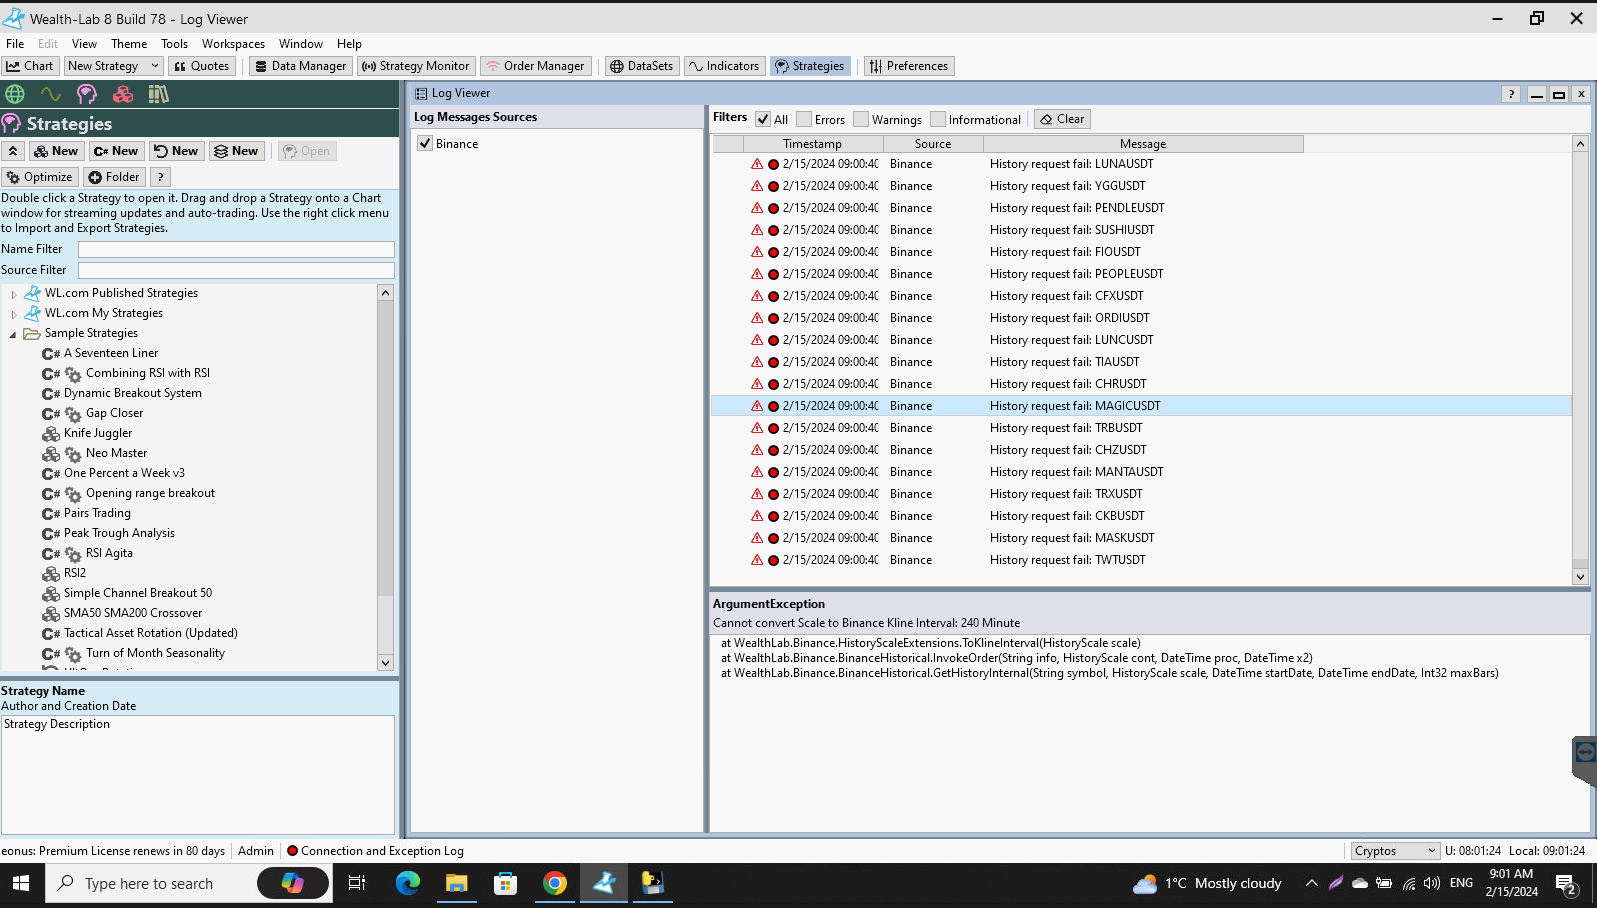Click the Strategies toolbar button
The width and height of the screenshot is (1597, 908).
click(x=810, y=66)
